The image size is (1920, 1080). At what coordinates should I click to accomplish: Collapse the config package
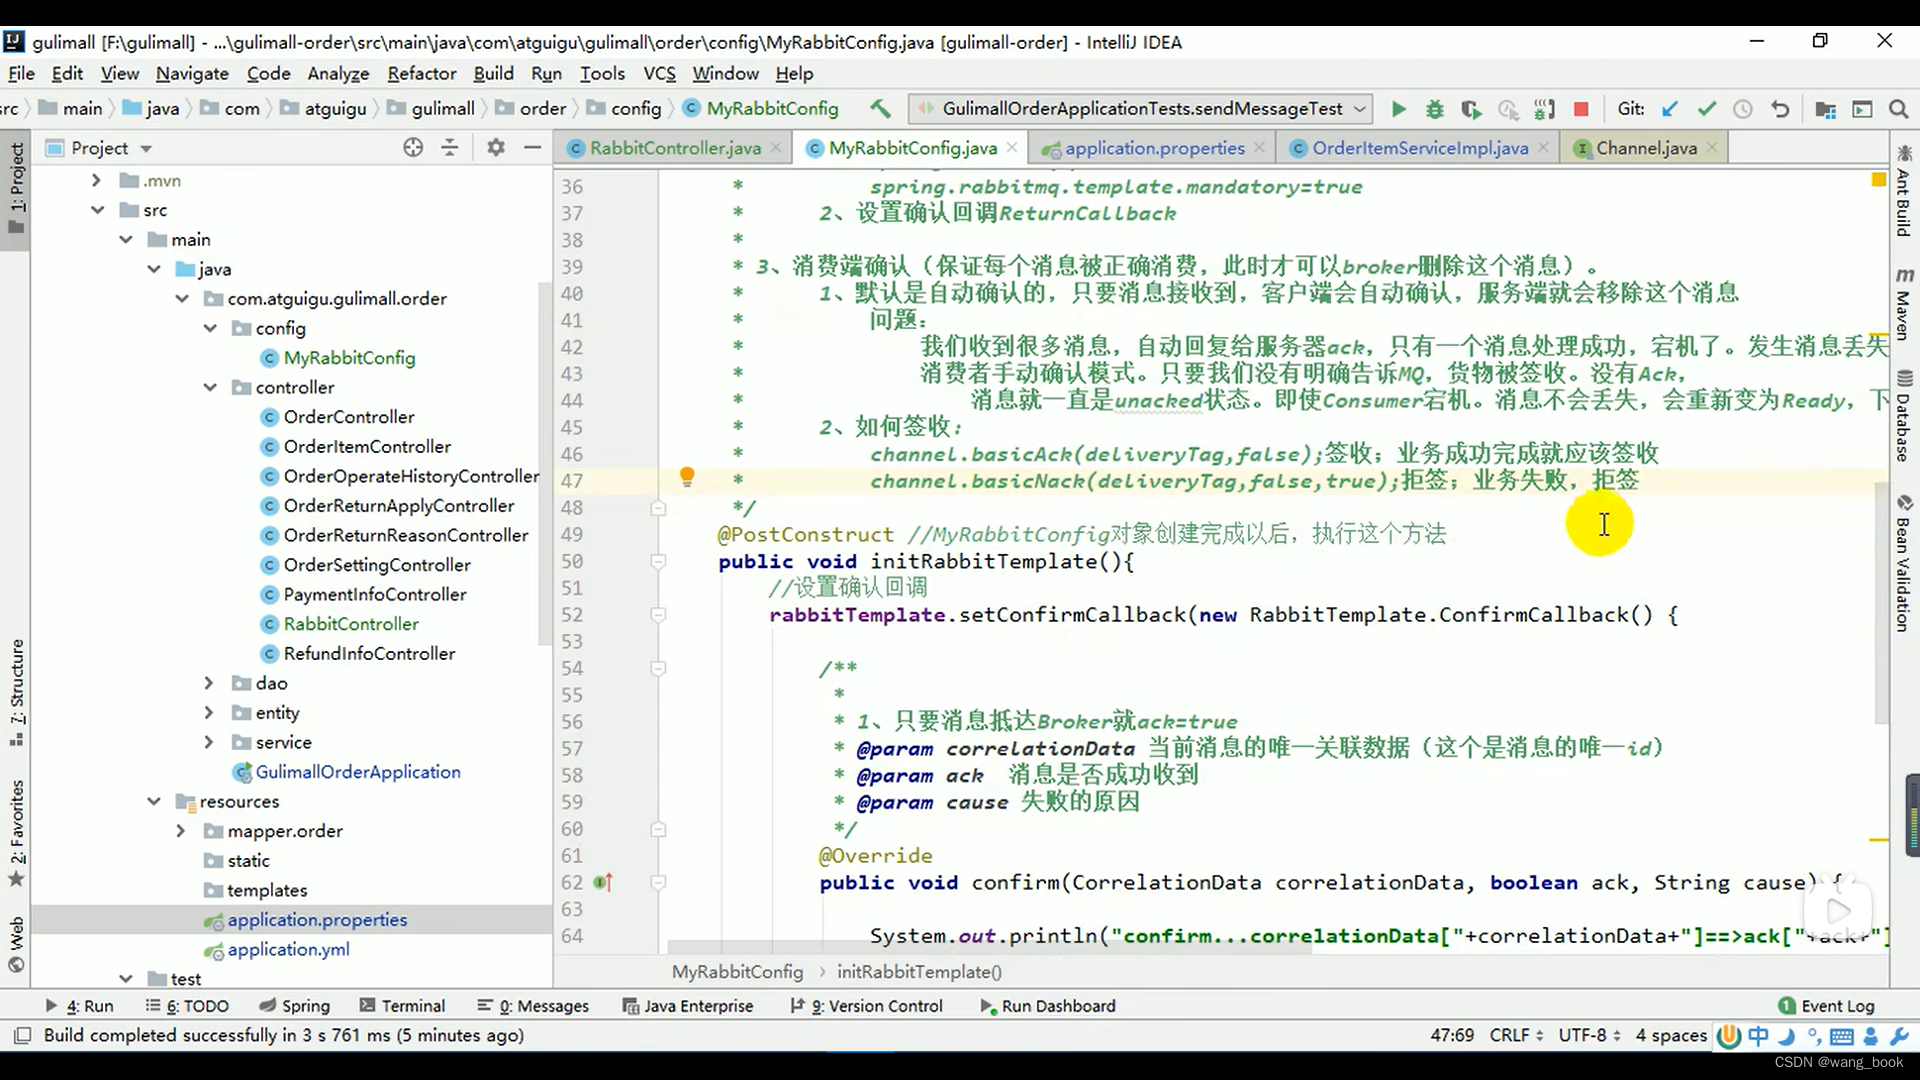tap(210, 328)
